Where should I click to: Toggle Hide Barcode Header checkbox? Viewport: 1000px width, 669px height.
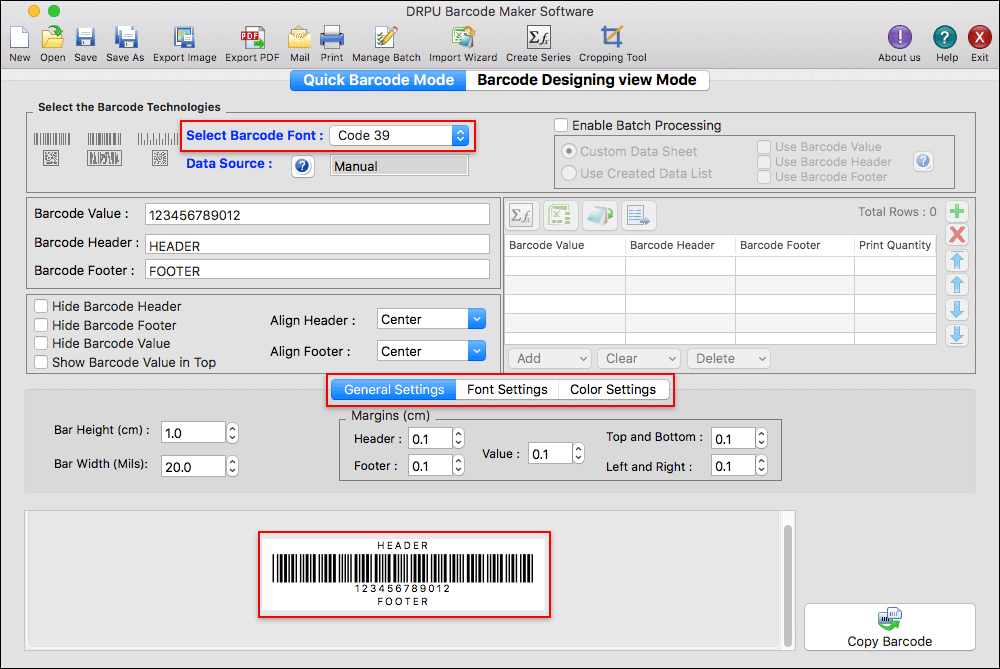(x=41, y=306)
